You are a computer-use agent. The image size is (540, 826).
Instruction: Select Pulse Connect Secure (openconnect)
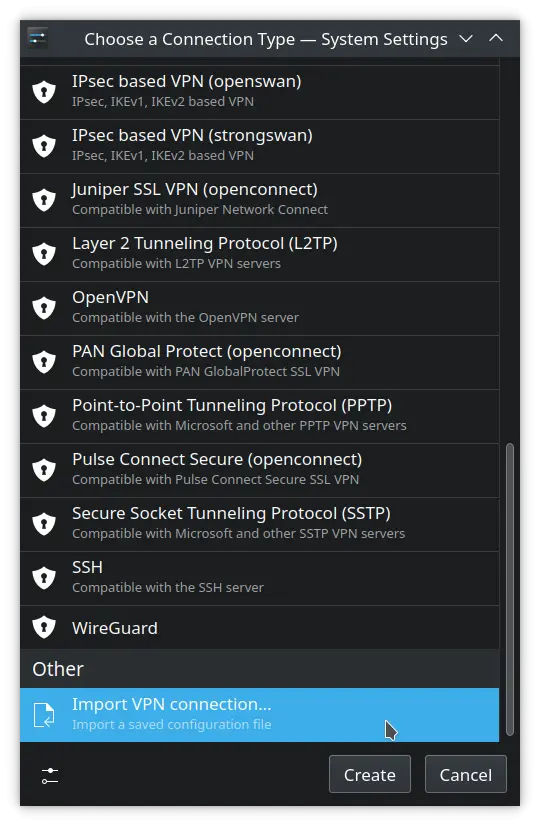point(259,470)
